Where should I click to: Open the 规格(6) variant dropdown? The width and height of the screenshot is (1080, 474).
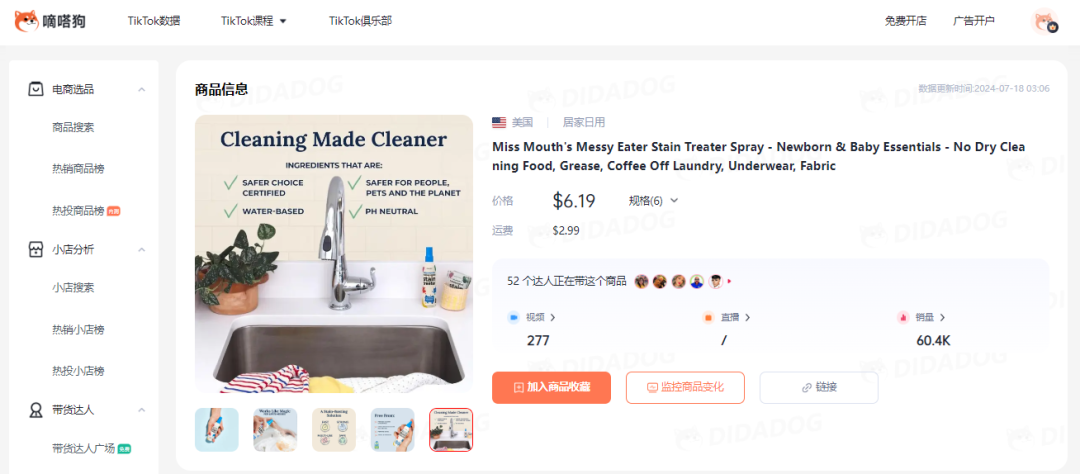tap(654, 200)
